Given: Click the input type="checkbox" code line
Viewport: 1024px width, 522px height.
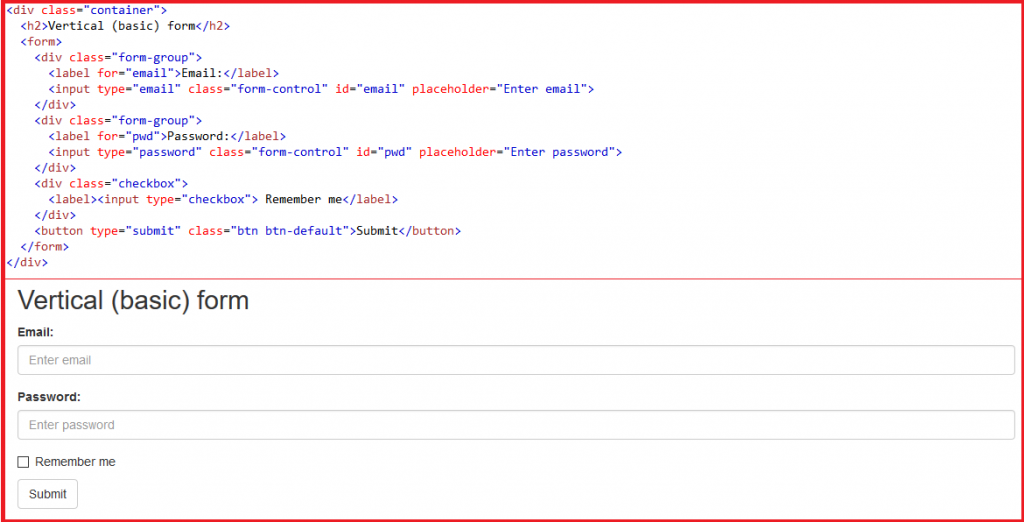Looking at the screenshot, I should click(x=223, y=199).
